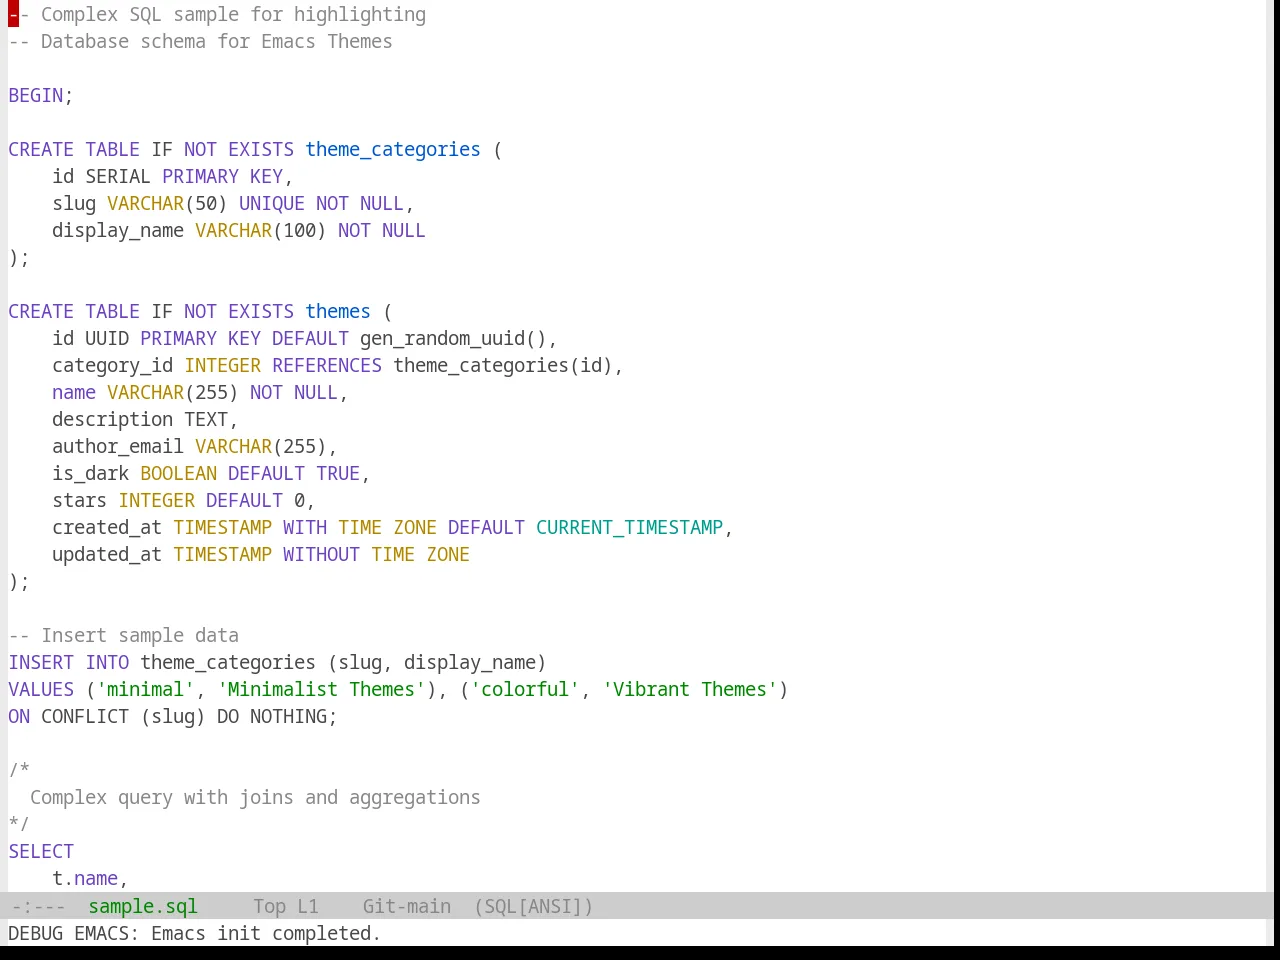Click the 'name' column on VARCHAR(255) NOT NULL line
The height and width of the screenshot is (960, 1280).
click(74, 392)
